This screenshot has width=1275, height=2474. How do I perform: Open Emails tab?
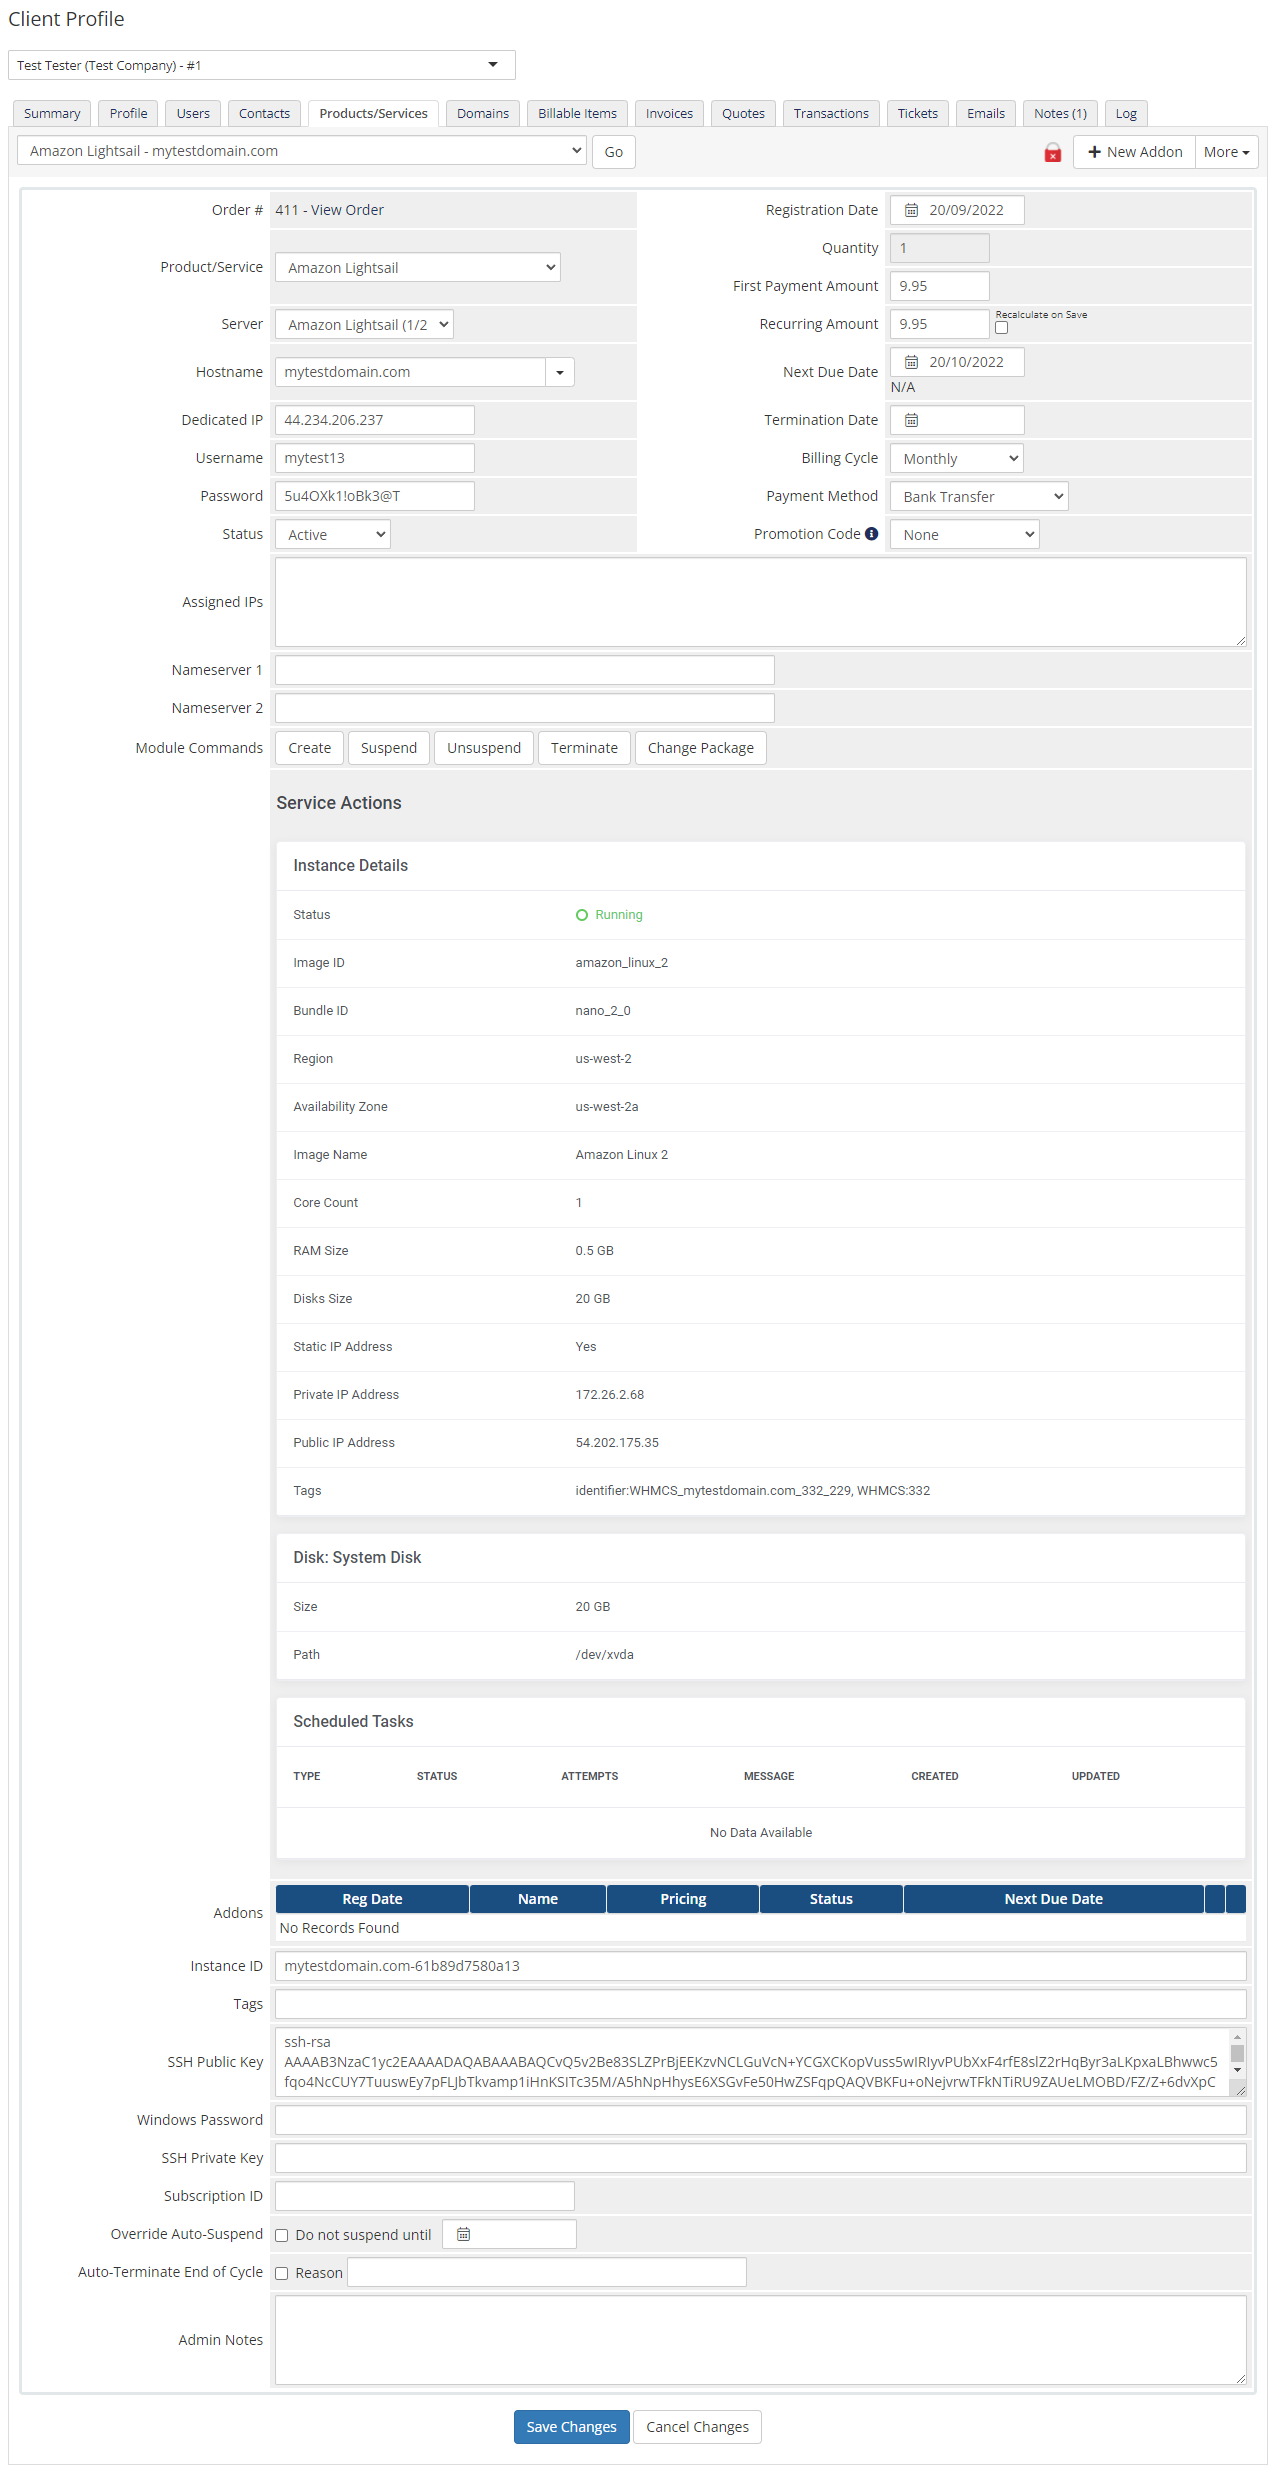[985, 113]
